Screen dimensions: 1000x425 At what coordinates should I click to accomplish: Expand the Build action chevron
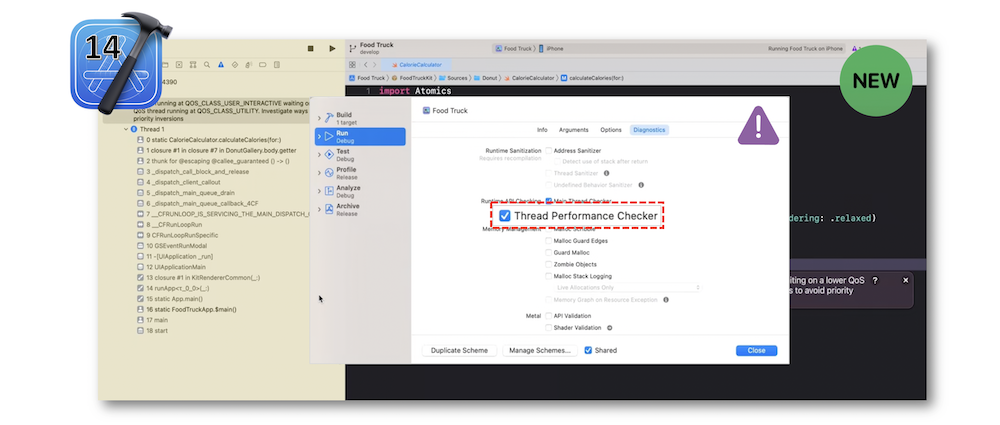tap(320, 118)
